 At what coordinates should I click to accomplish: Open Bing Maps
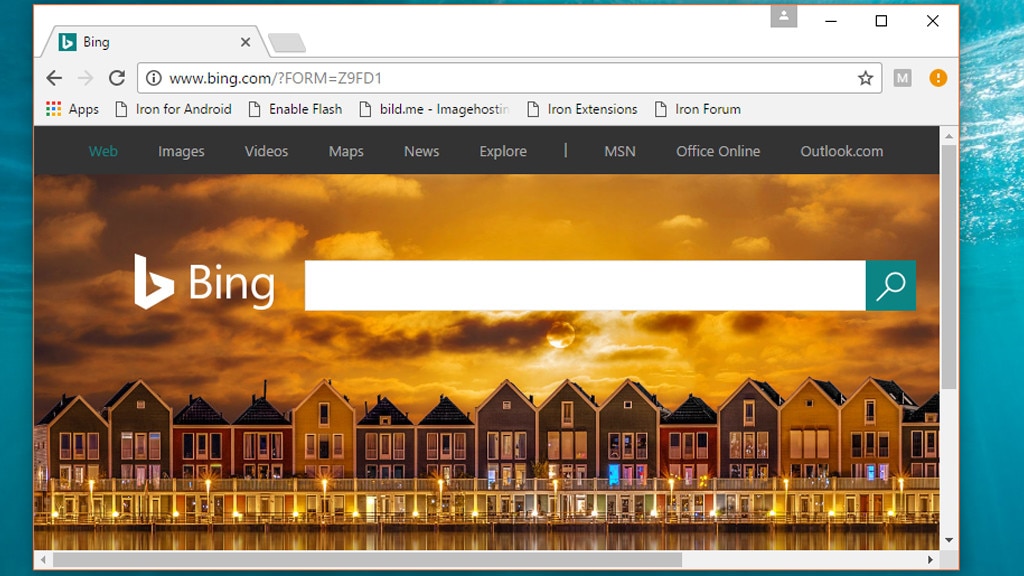346,151
